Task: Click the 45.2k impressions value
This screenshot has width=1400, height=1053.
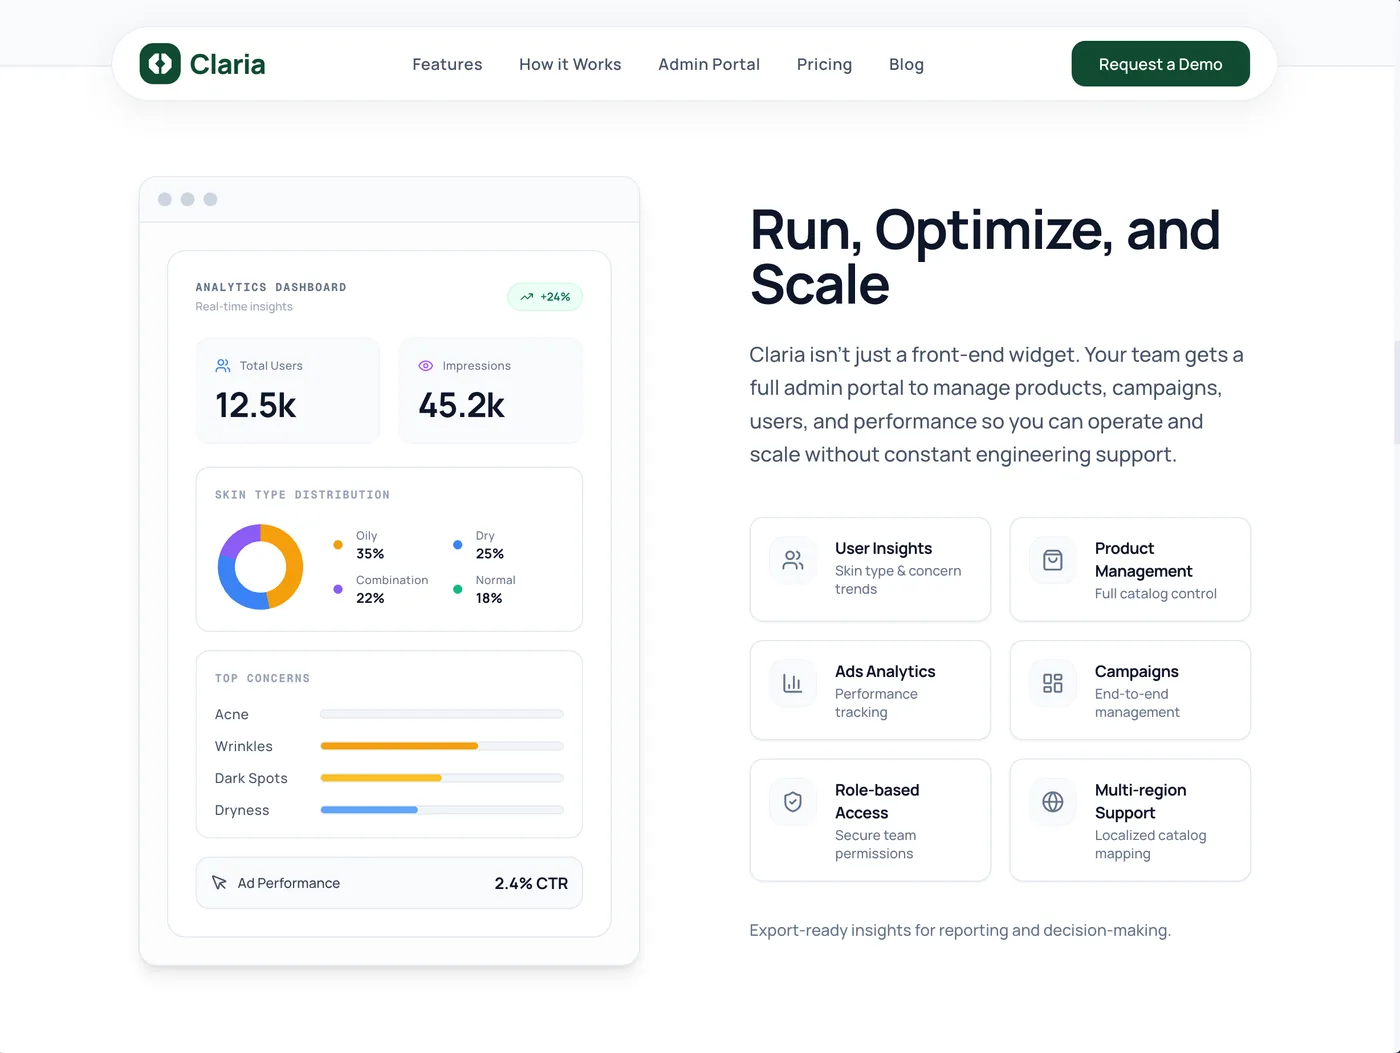Action: 461,405
